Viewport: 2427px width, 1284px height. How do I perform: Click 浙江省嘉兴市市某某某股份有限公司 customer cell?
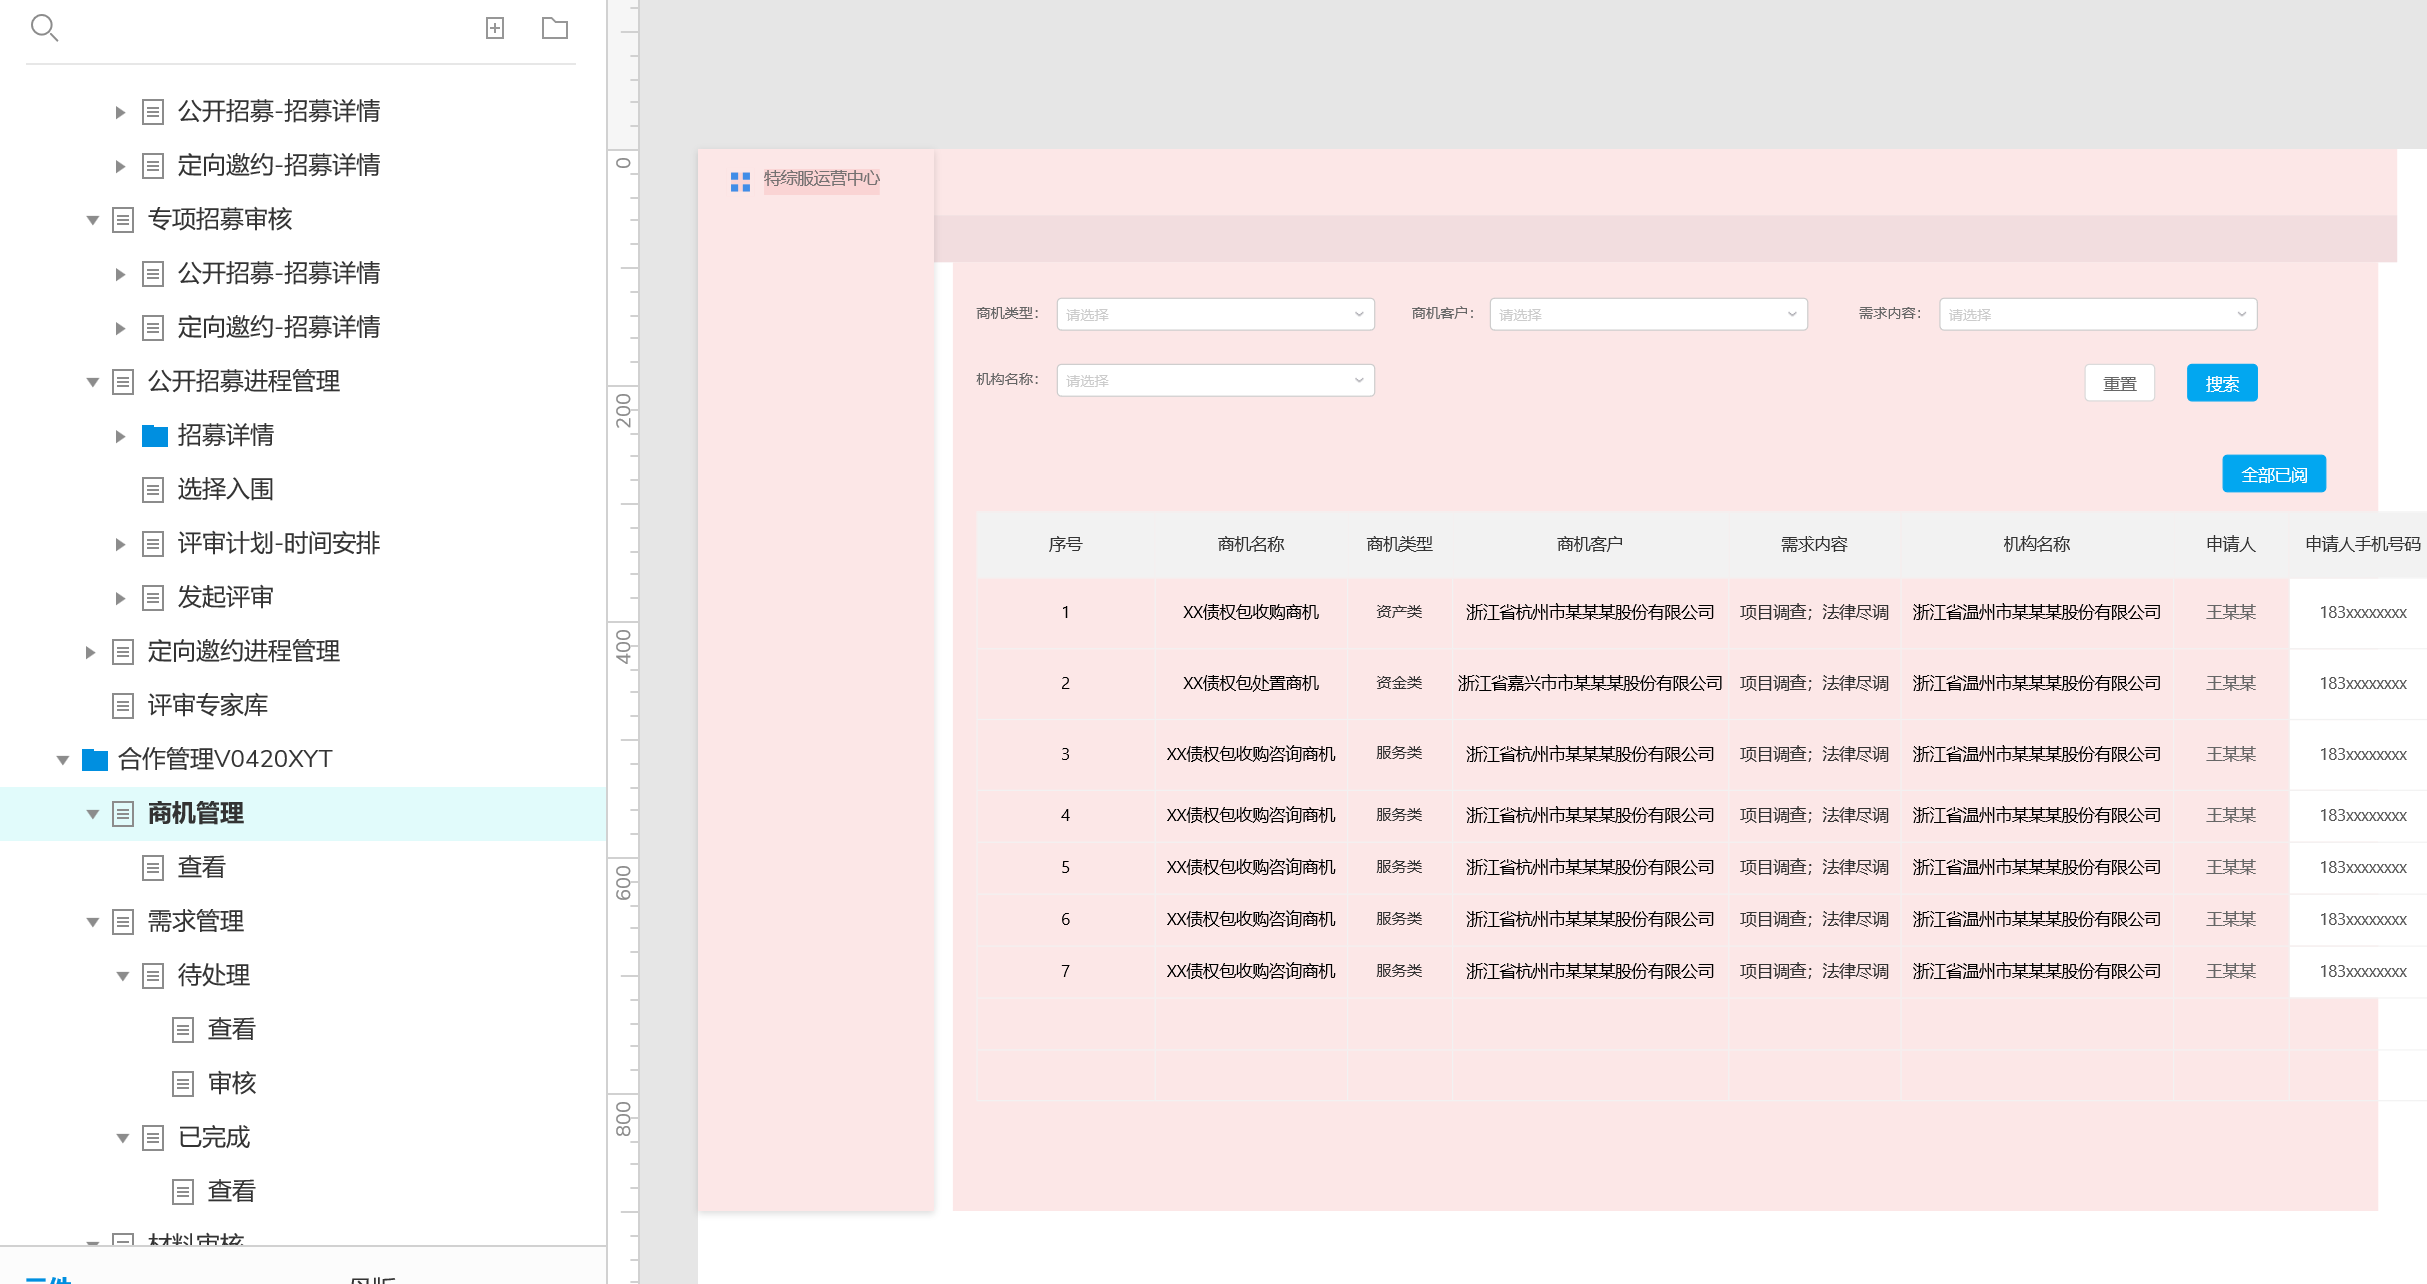pyautogui.click(x=1590, y=683)
